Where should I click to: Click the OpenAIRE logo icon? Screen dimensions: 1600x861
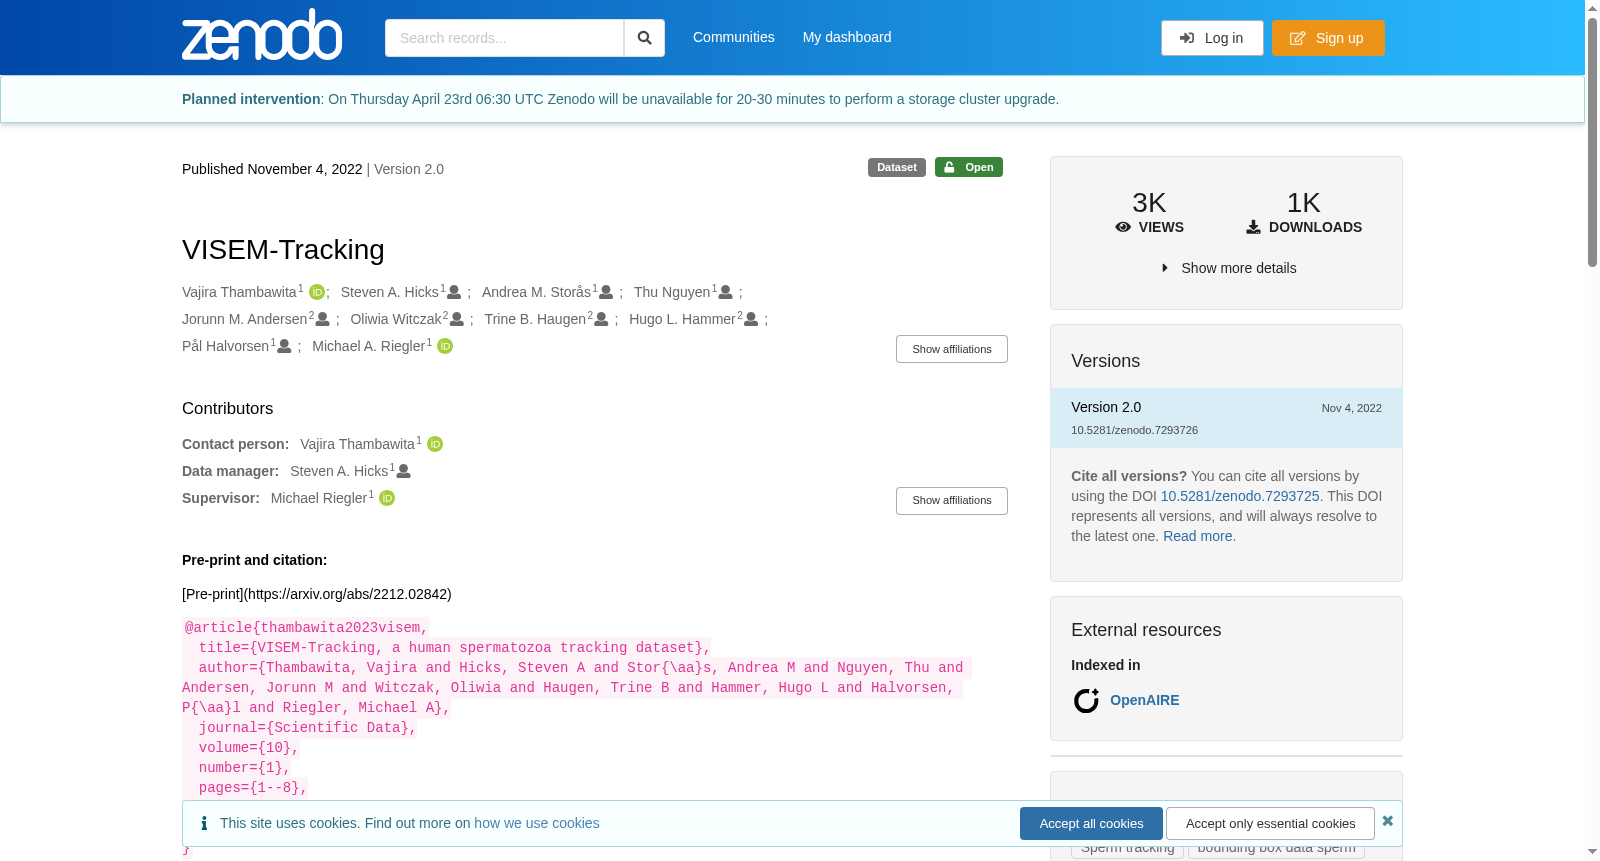pyautogui.click(x=1086, y=701)
